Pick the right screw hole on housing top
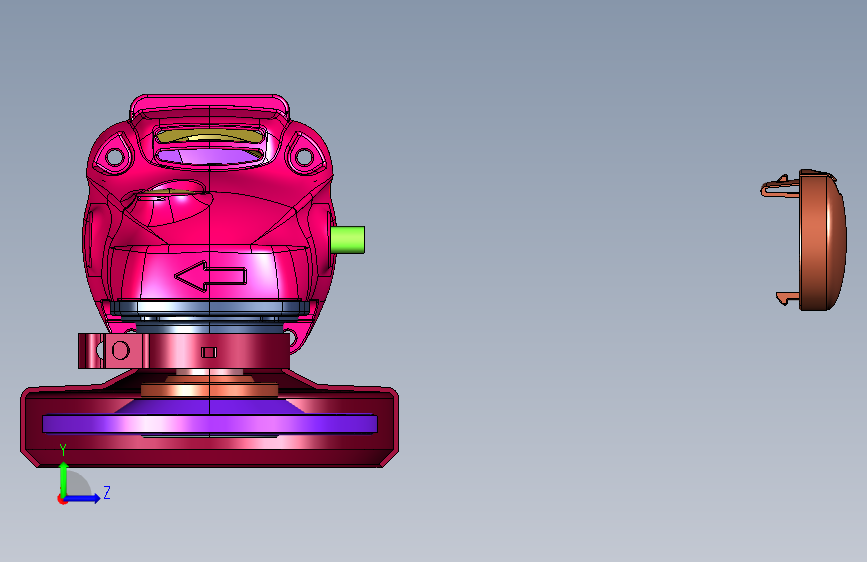 tap(304, 157)
